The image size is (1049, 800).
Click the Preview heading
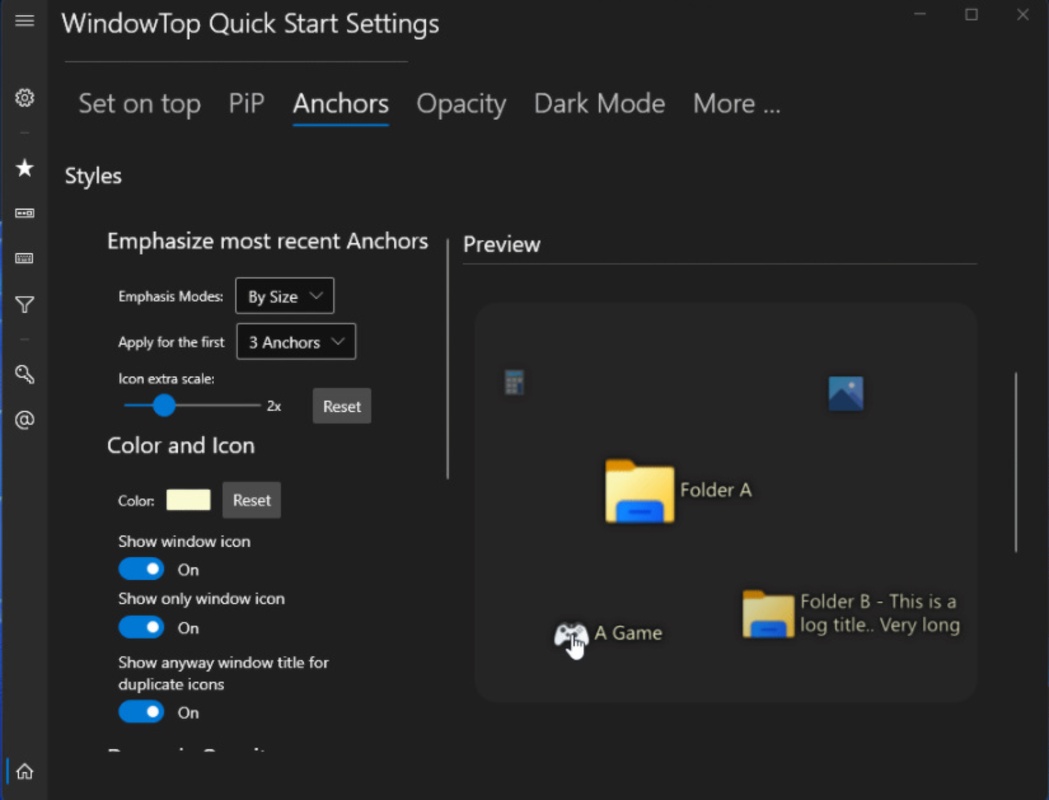click(502, 244)
